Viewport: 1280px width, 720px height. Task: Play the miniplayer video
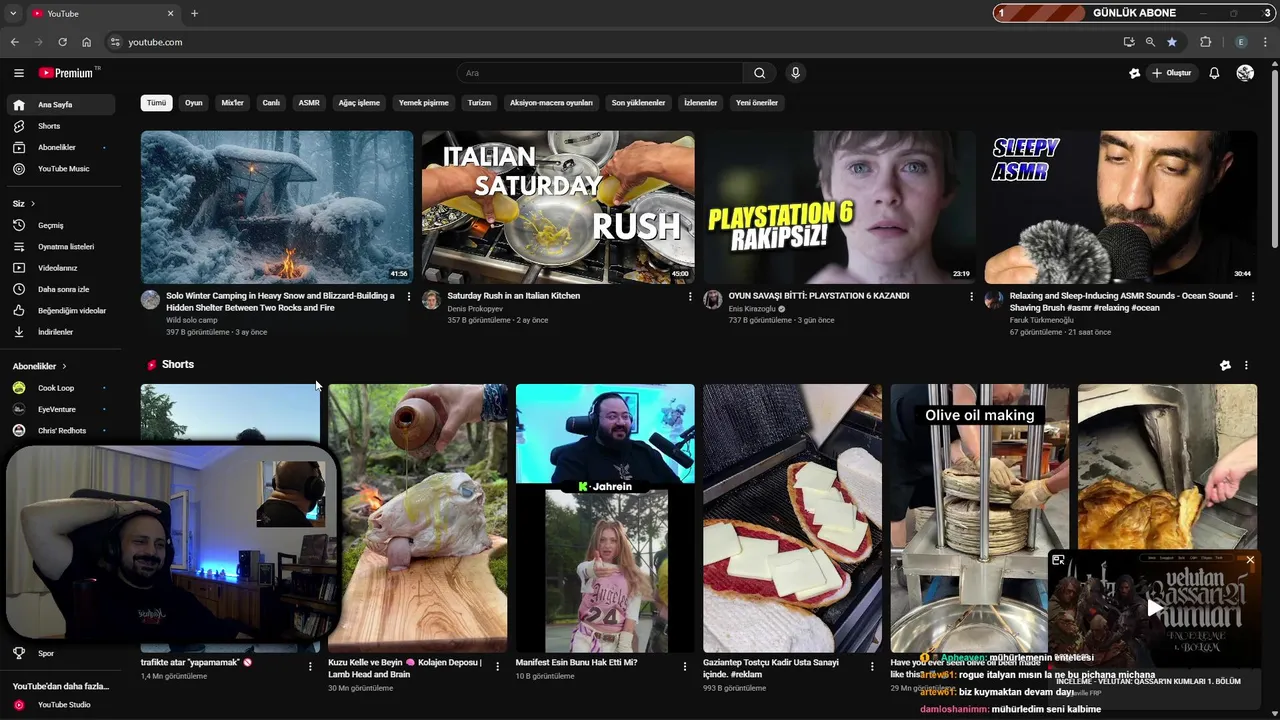click(x=1155, y=608)
